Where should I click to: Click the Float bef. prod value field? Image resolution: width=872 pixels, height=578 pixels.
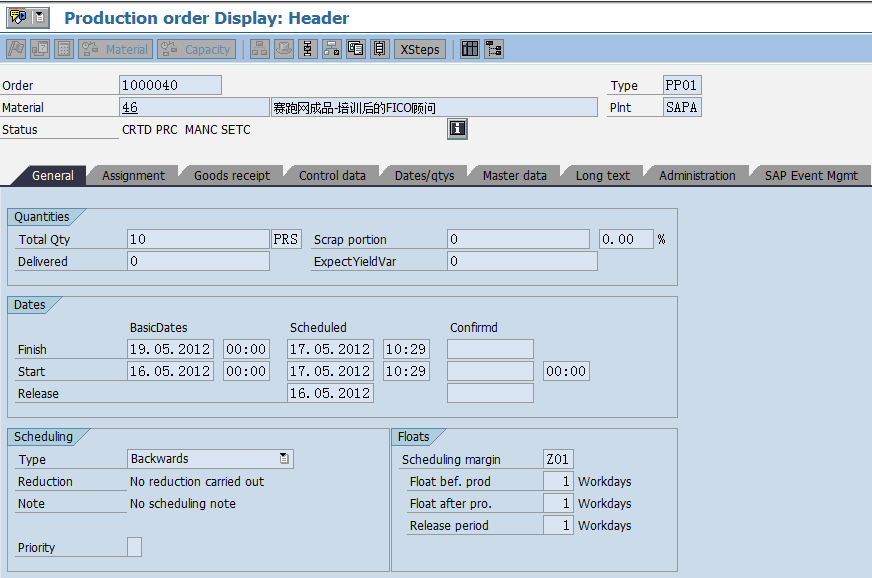tap(558, 481)
